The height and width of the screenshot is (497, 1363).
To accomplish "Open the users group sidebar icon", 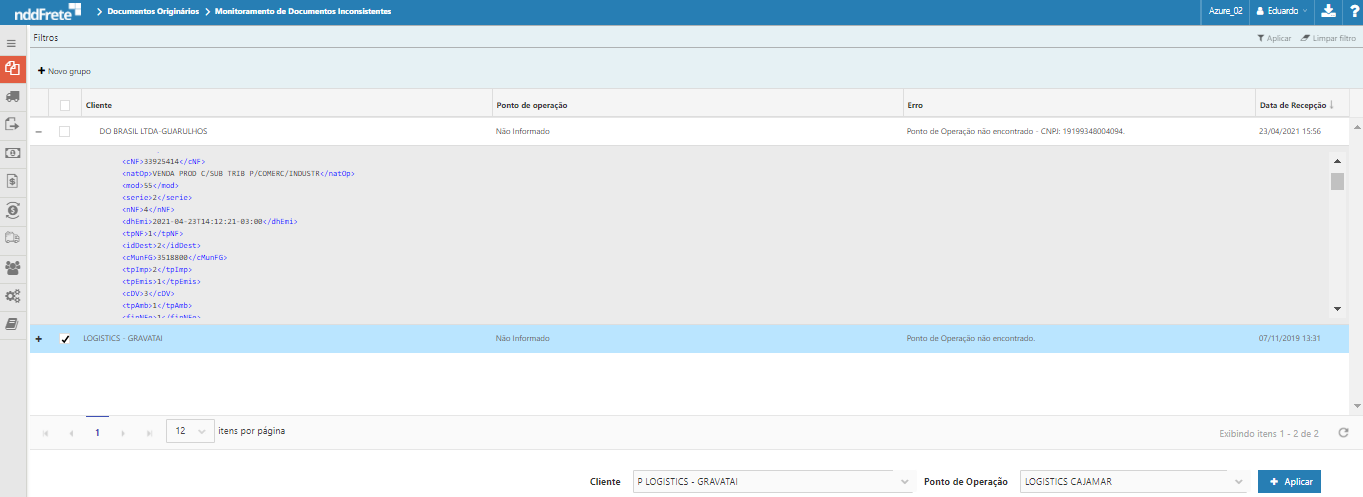I will point(12,268).
